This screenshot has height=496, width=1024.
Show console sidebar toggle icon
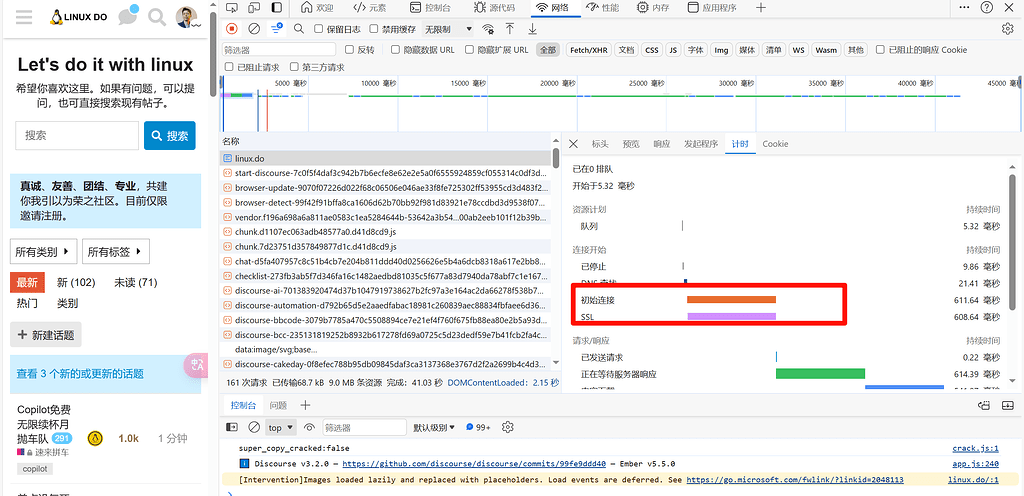click(232, 427)
